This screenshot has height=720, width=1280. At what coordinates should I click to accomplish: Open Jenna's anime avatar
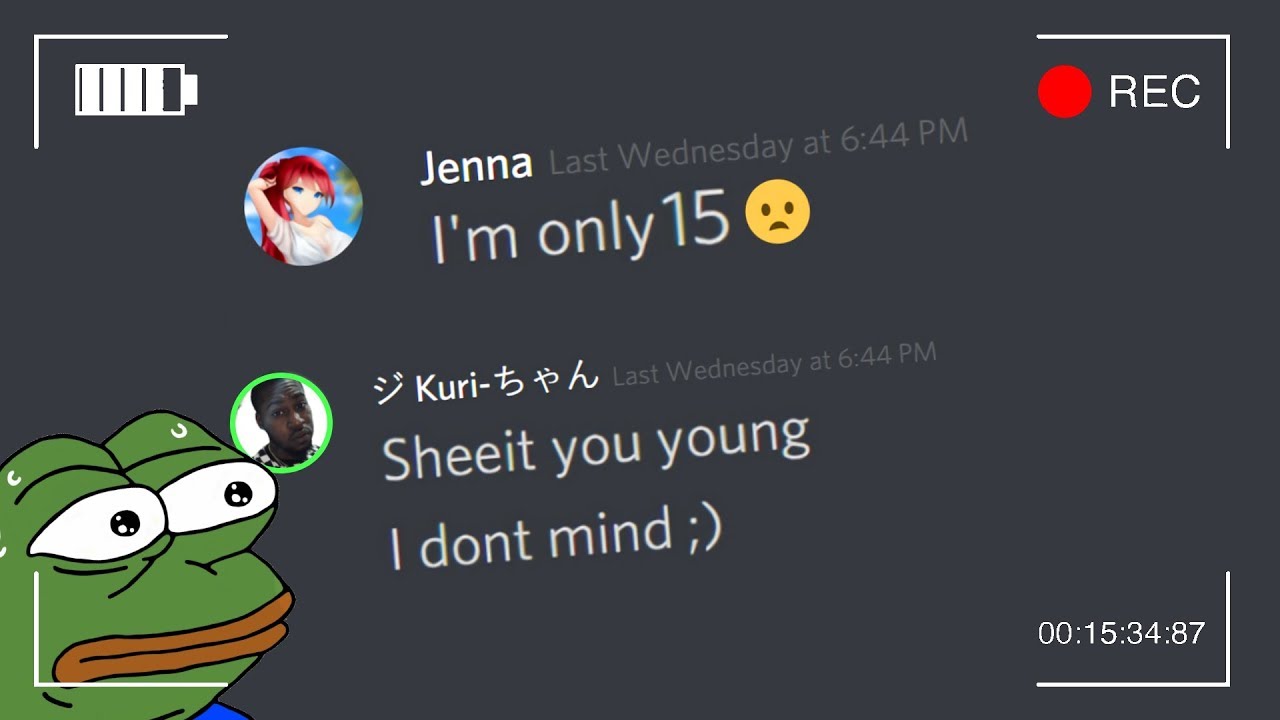303,206
